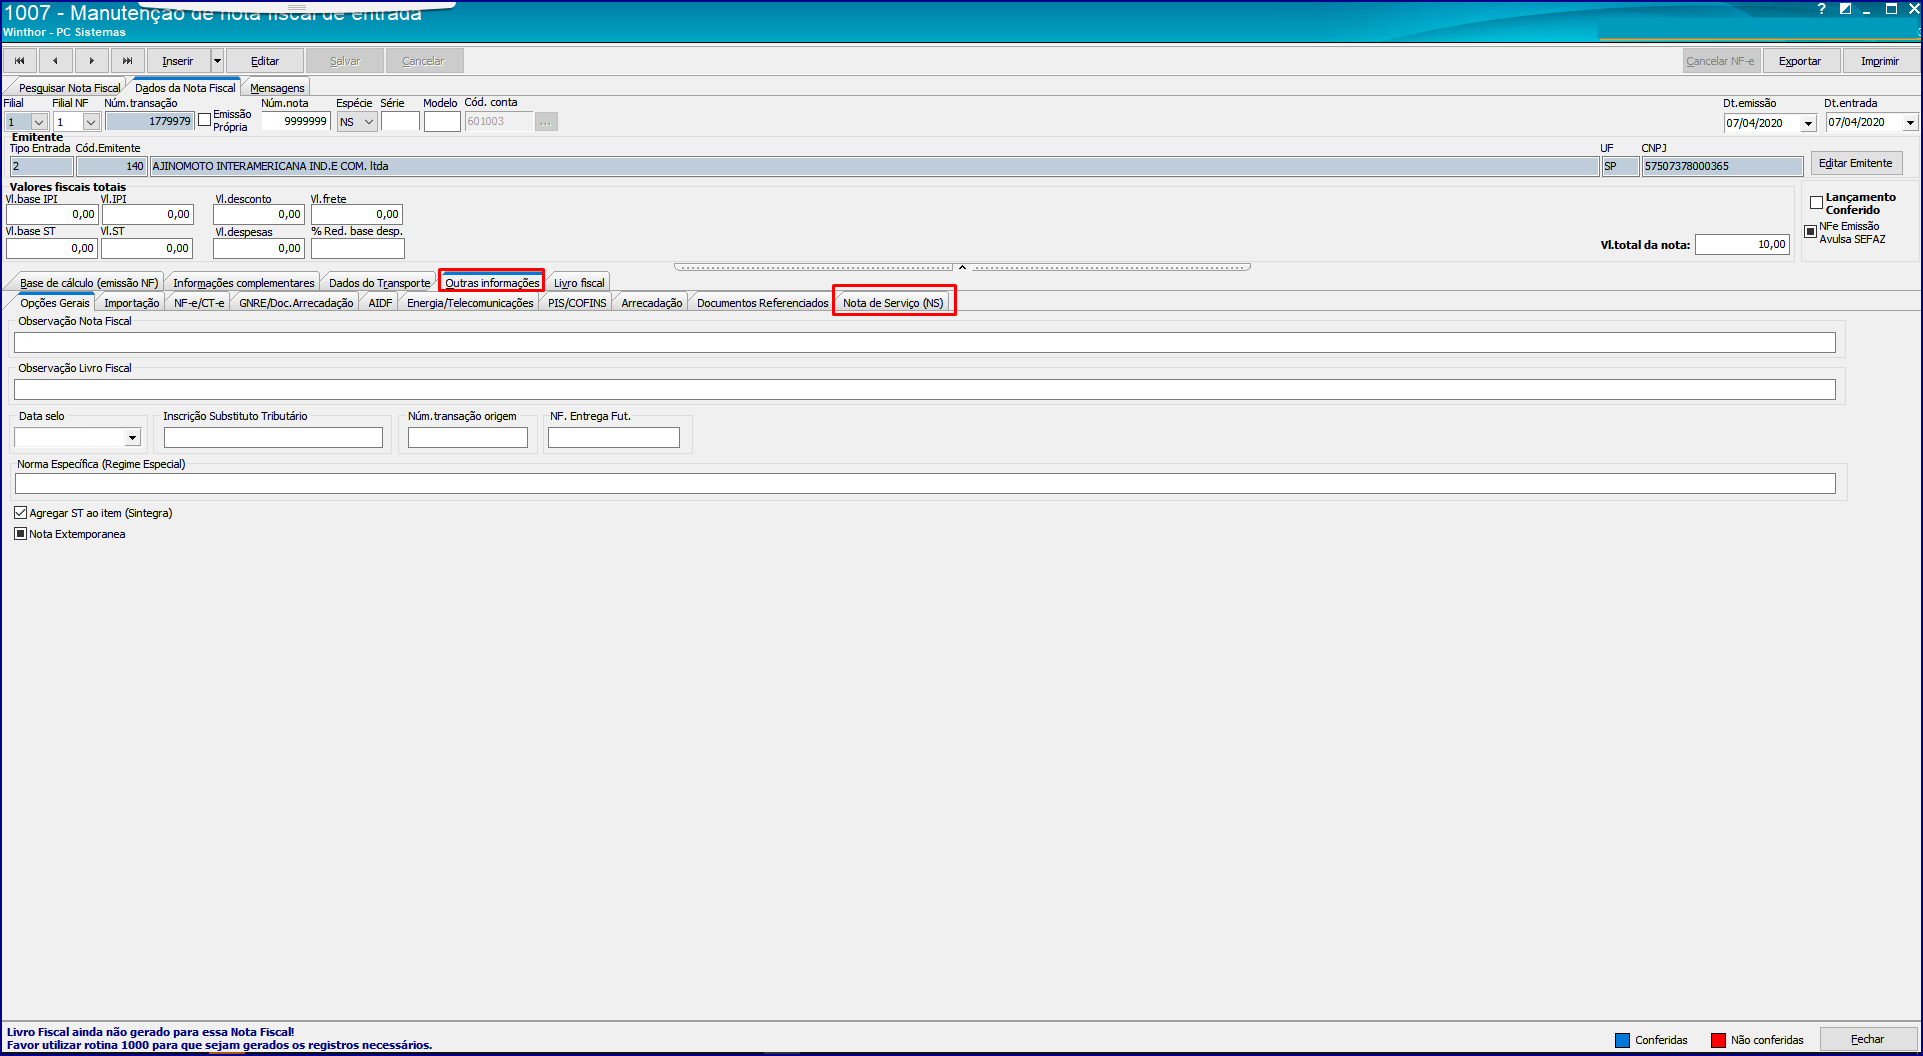1923x1056 pixels.
Task: Click Observação Nota Fiscal field
Action: [x=925, y=342]
